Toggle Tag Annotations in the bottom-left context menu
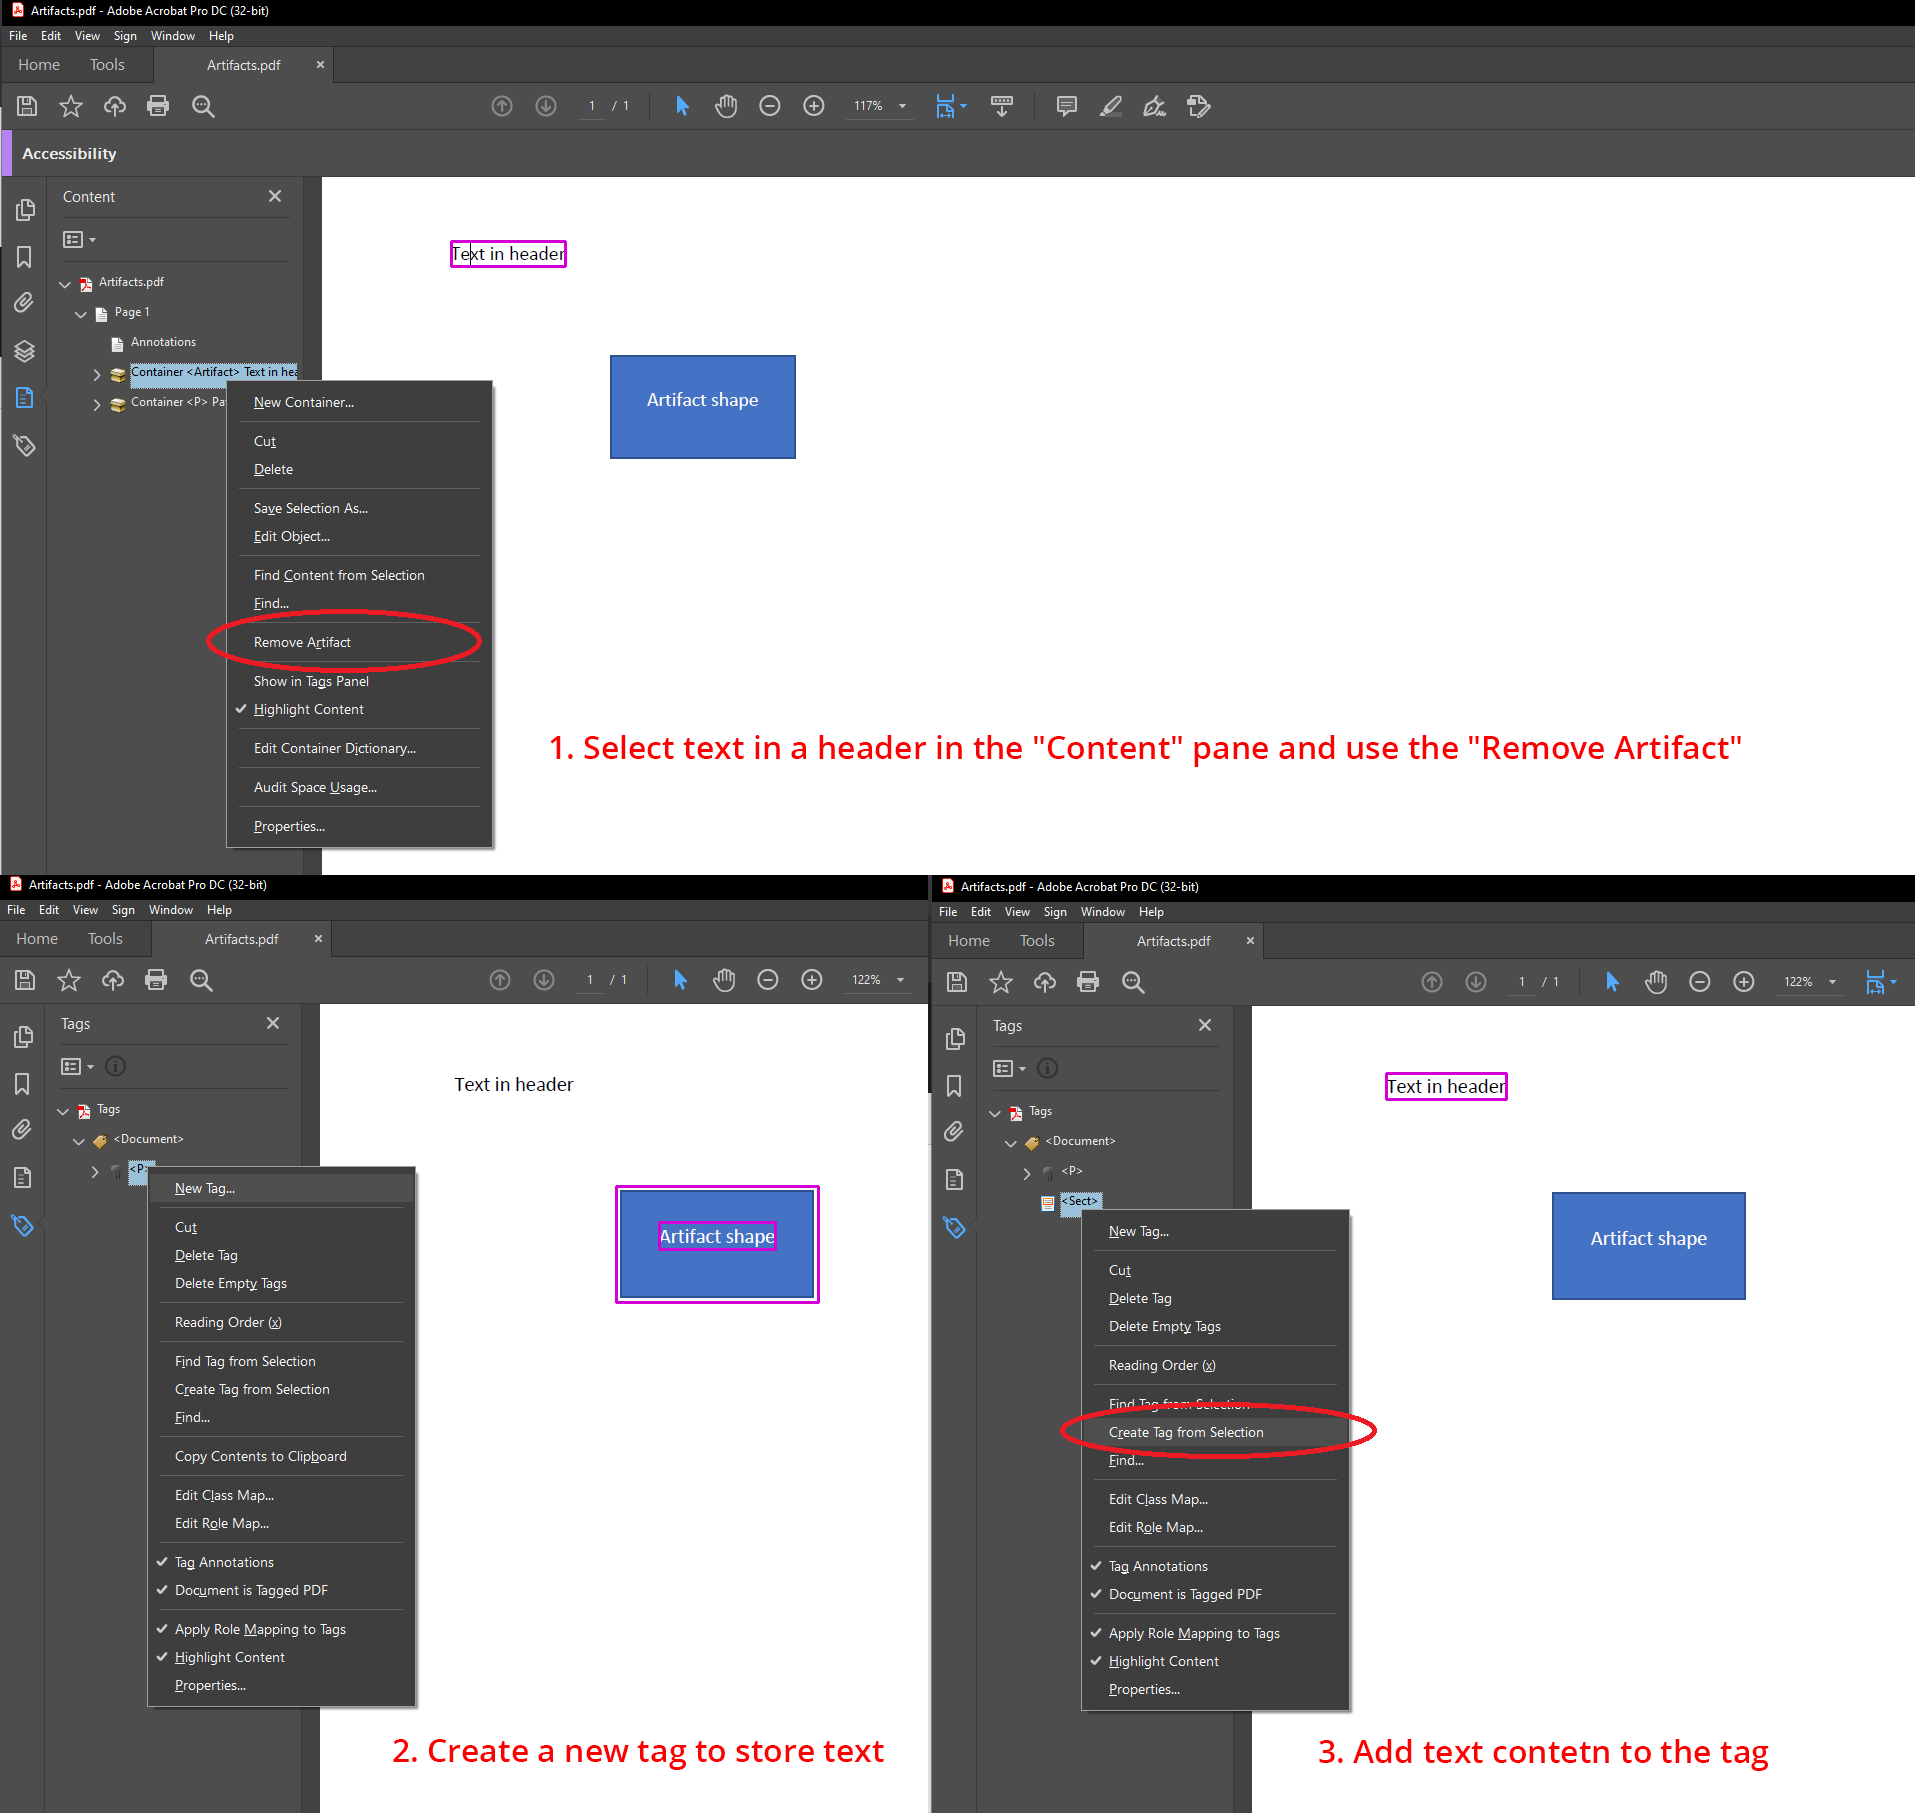The height and width of the screenshot is (1813, 1915). pyautogui.click(x=224, y=1562)
